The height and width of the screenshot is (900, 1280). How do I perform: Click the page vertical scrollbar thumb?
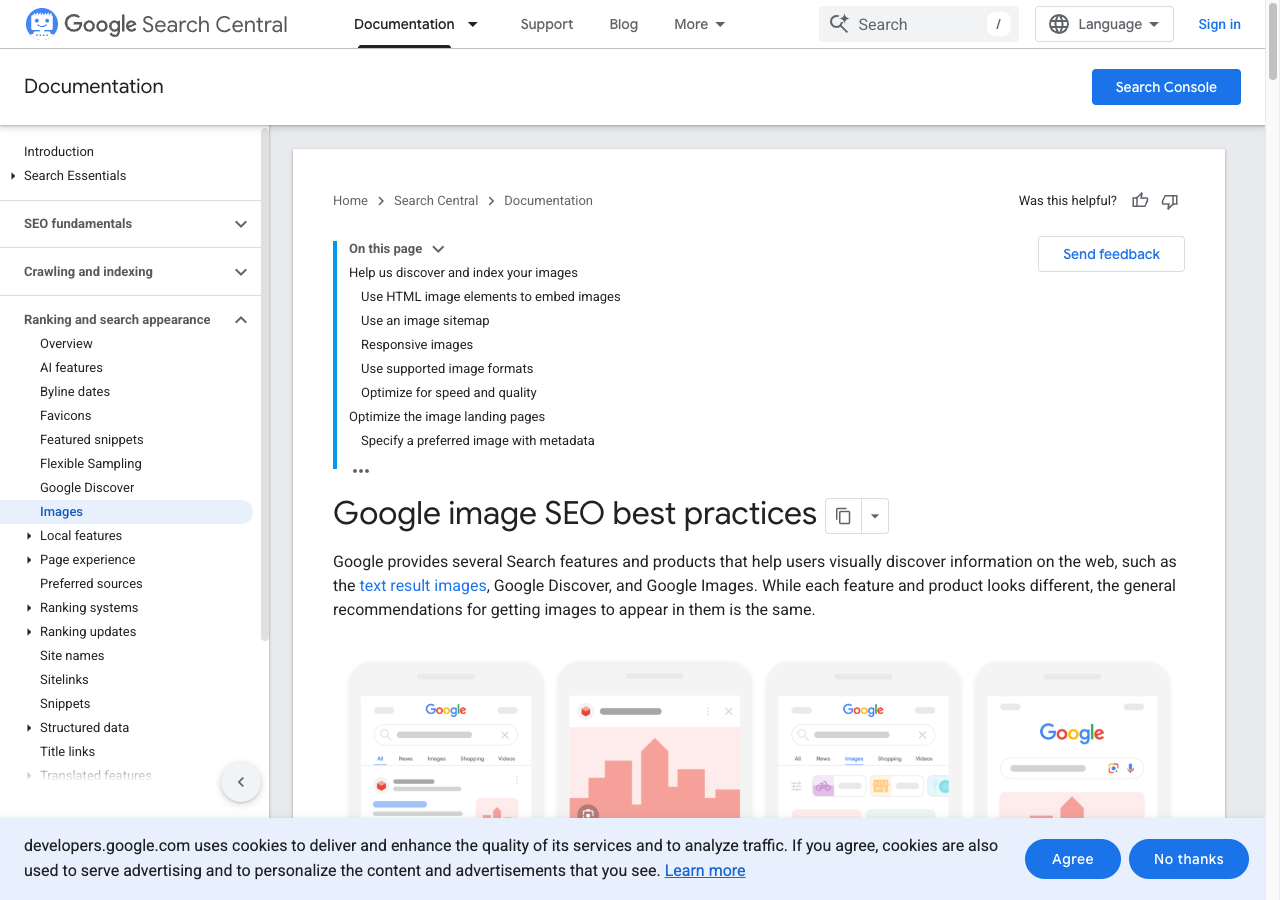point(1273,41)
